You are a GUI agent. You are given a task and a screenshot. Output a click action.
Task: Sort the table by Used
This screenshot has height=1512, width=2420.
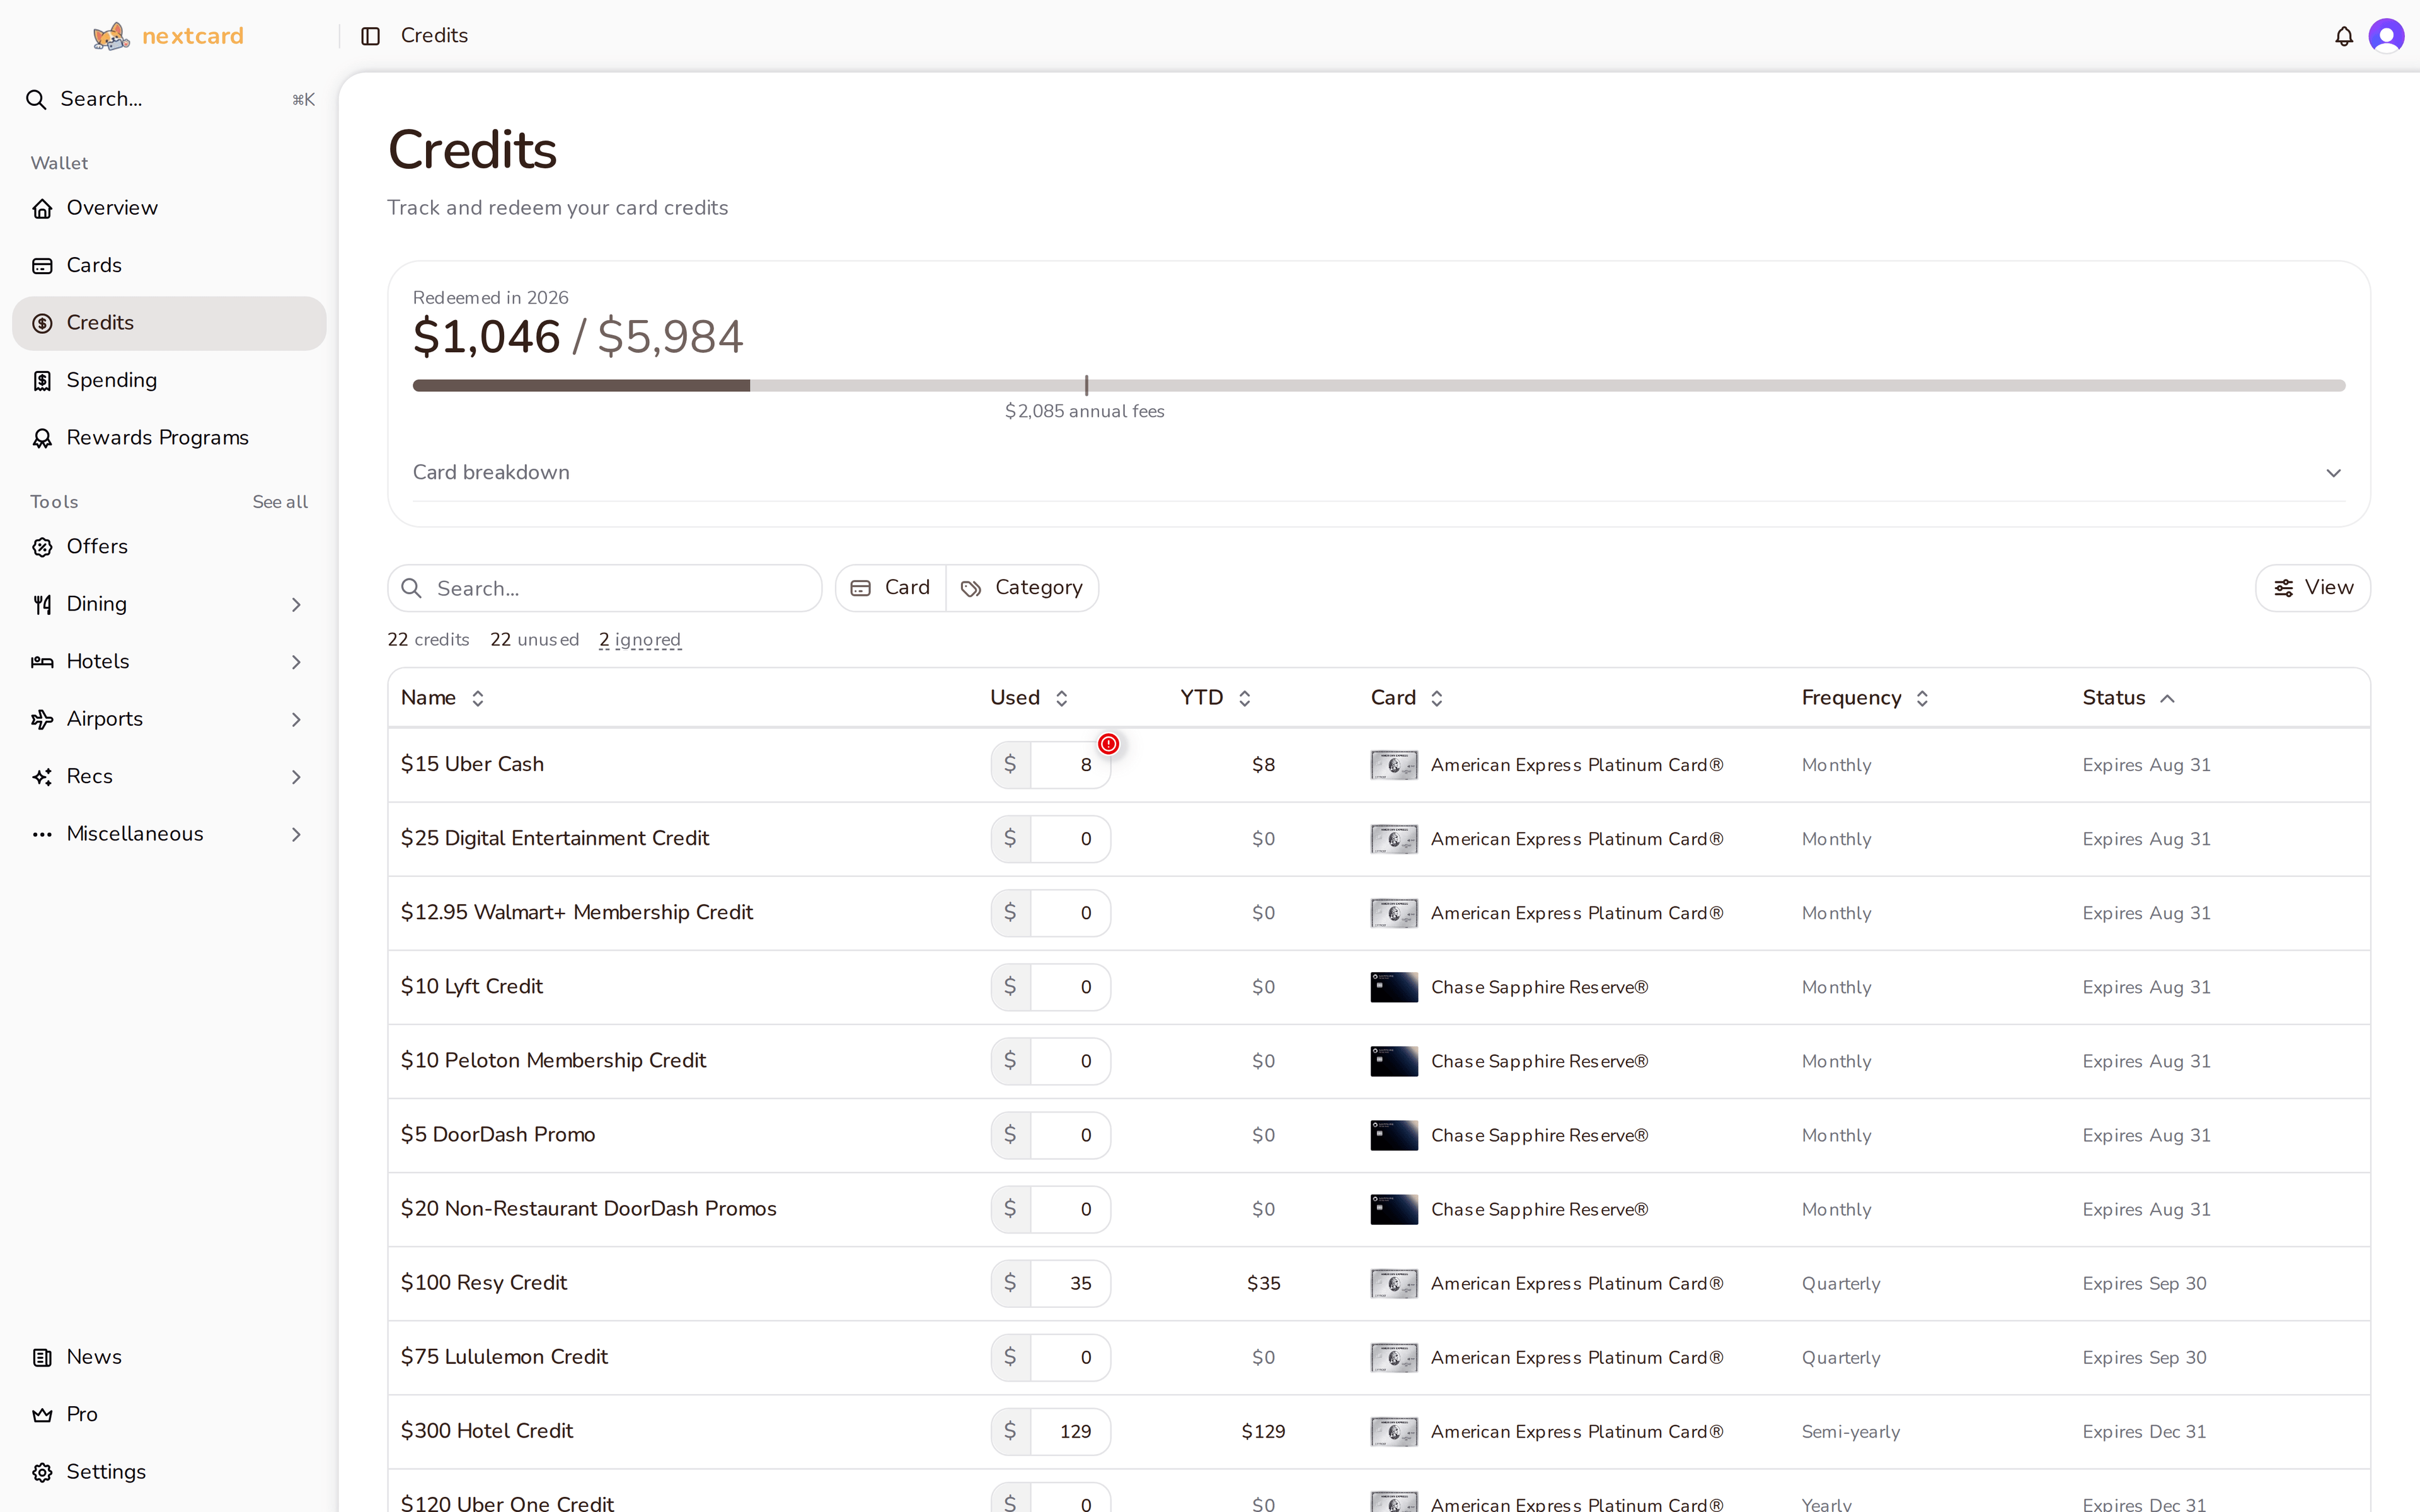(x=1029, y=698)
